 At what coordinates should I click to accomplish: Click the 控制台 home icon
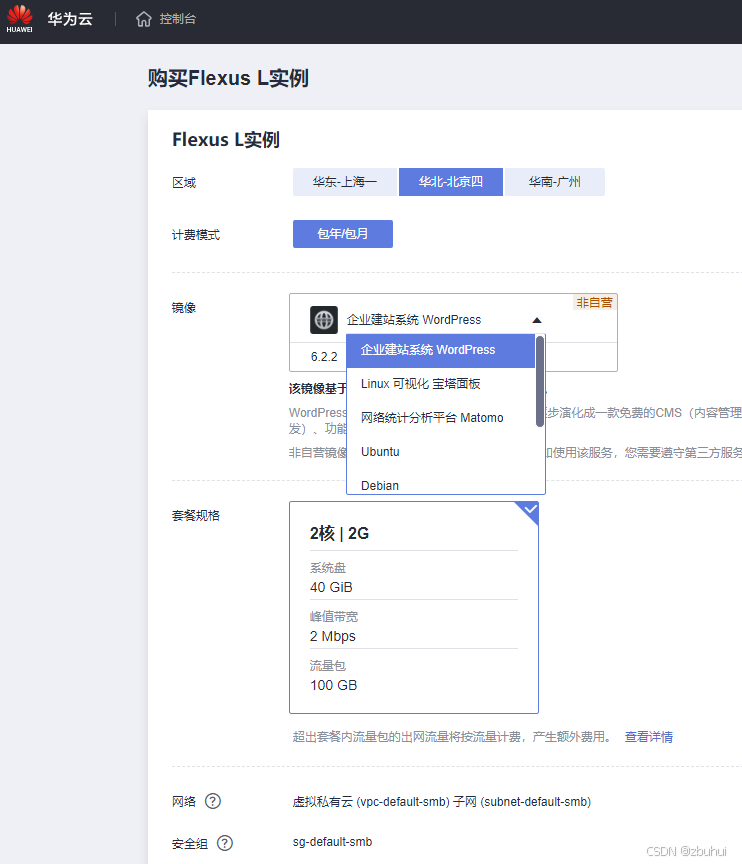144,19
